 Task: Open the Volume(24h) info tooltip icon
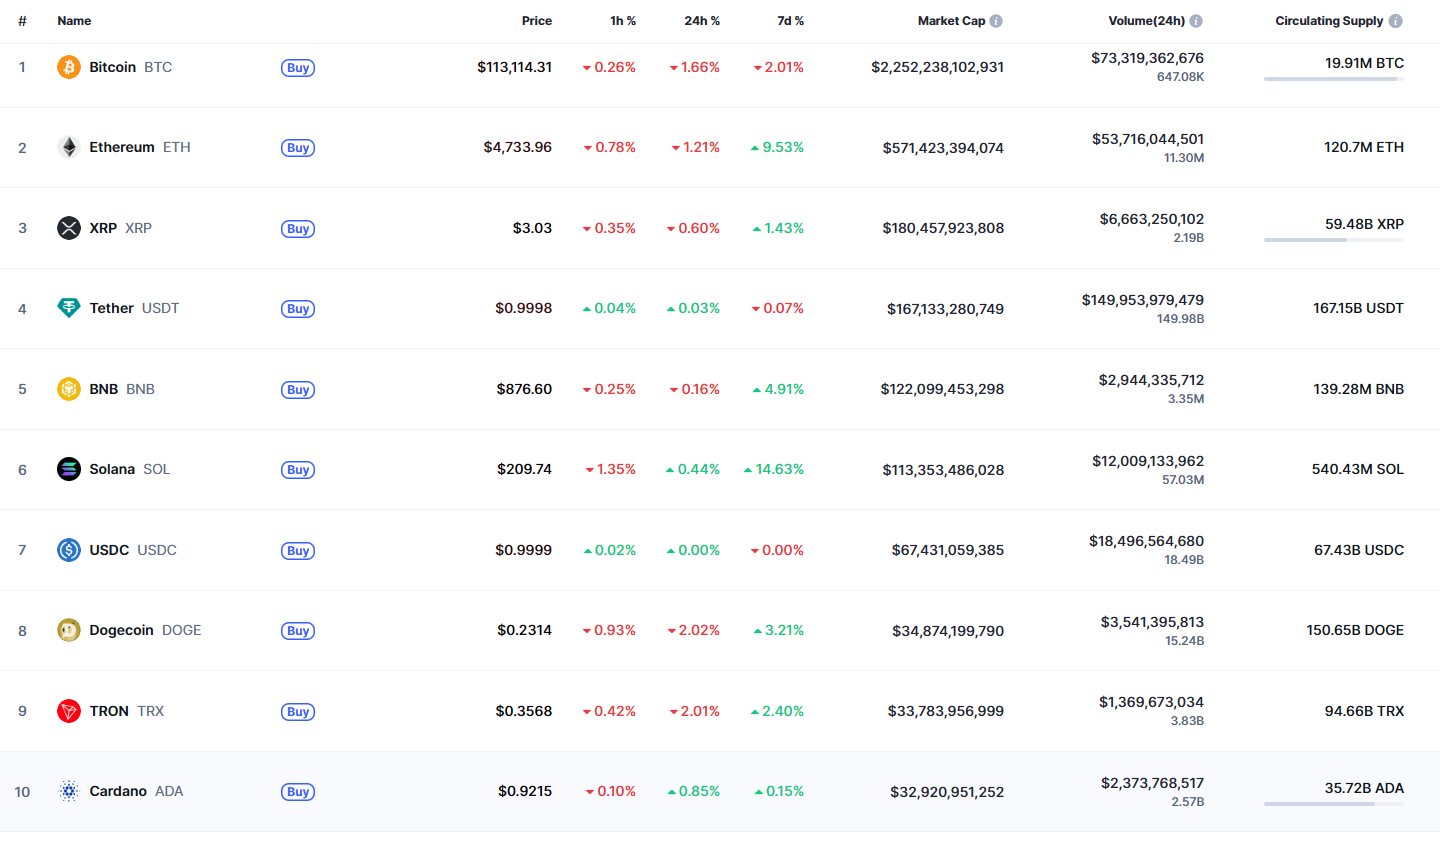[1196, 21]
